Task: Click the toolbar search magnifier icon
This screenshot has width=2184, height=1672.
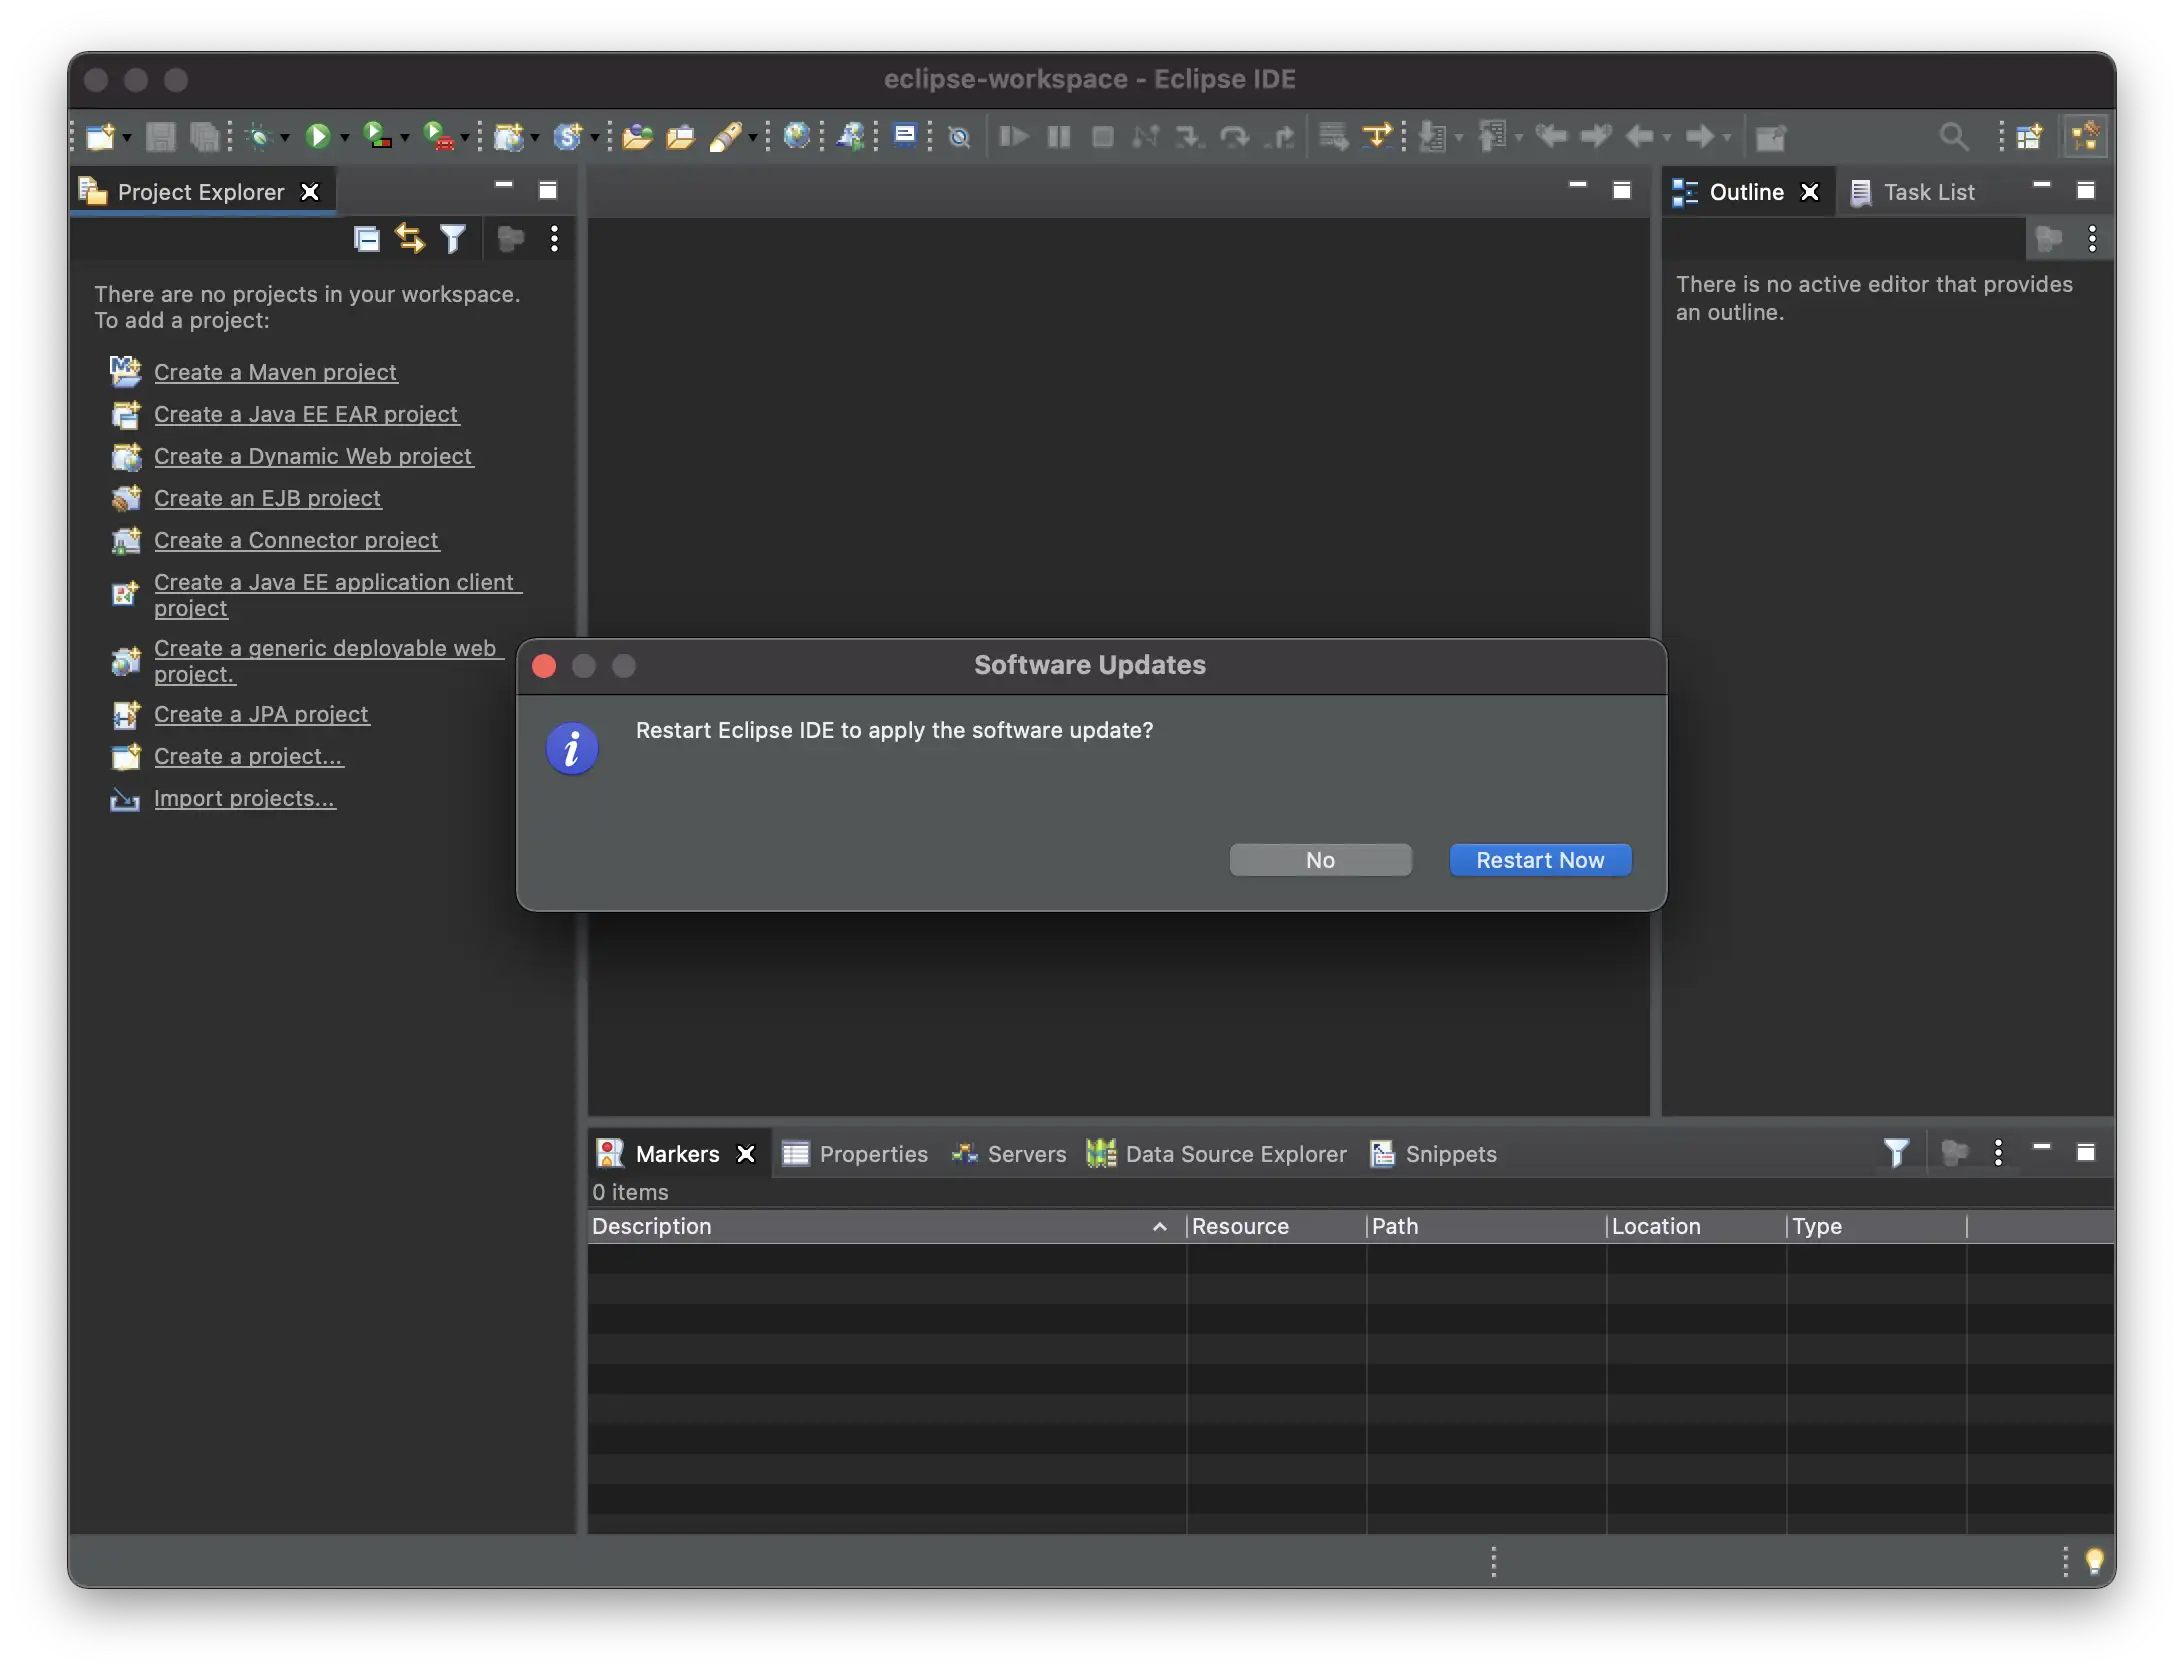Action: (x=1953, y=136)
